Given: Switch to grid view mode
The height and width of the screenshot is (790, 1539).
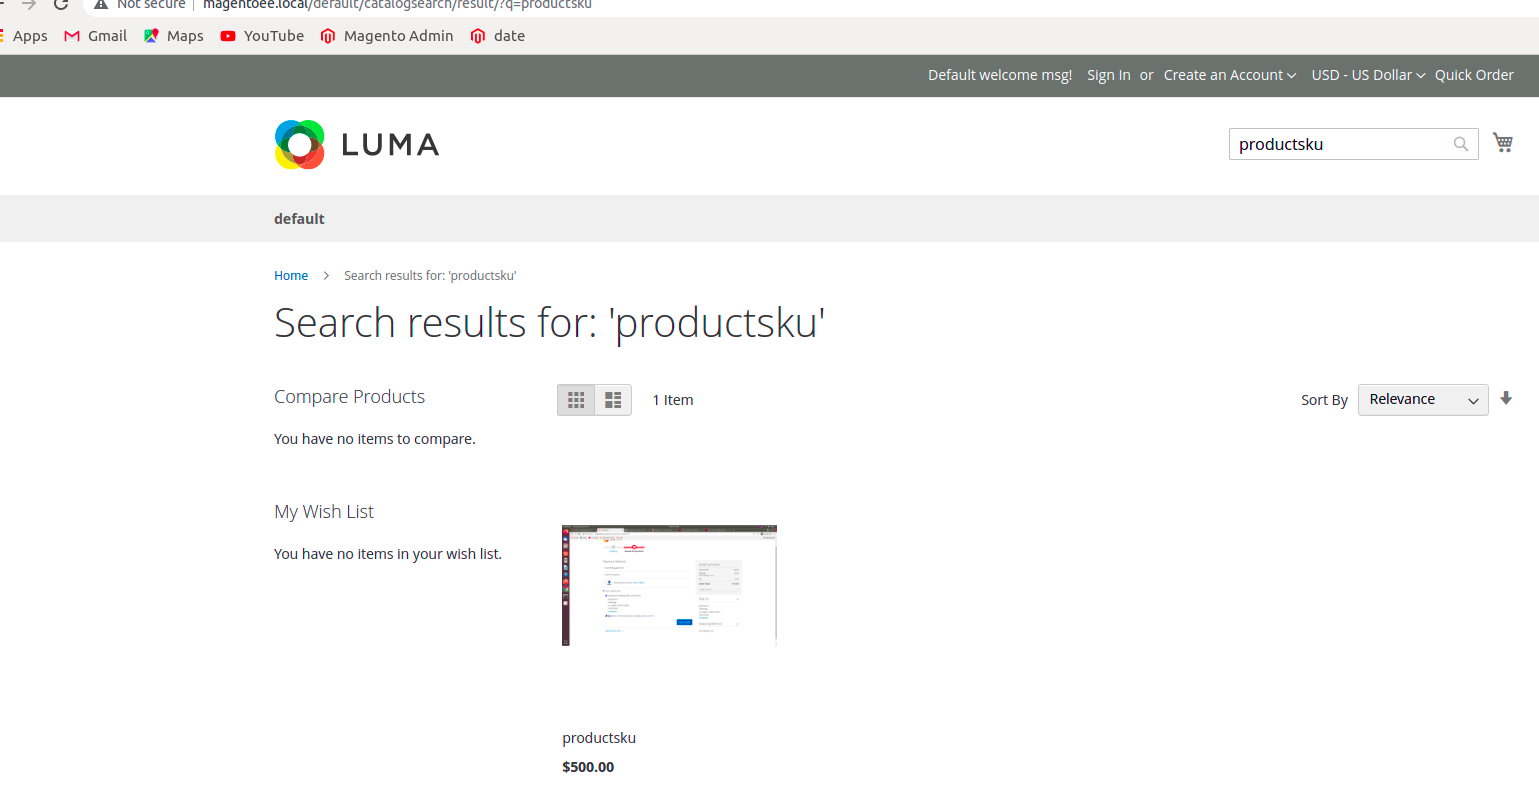Looking at the screenshot, I should point(576,399).
